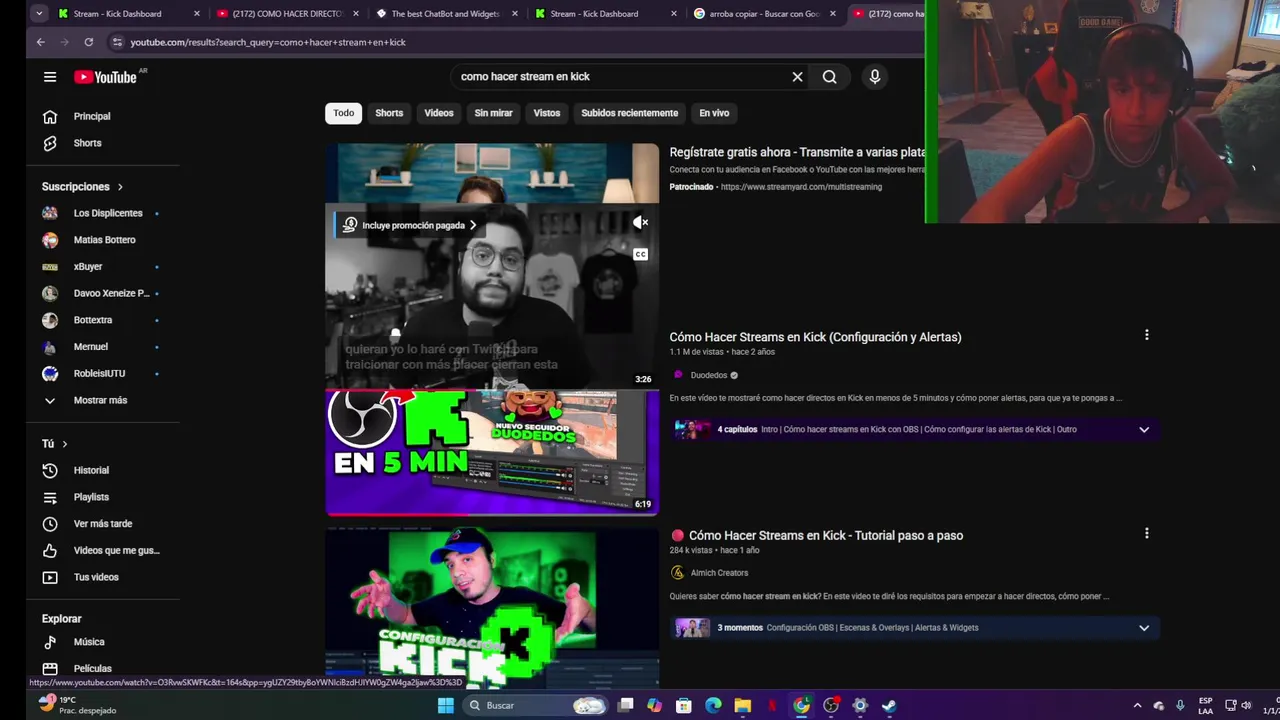Open streamyard.com sponsored link

(801, 187)
